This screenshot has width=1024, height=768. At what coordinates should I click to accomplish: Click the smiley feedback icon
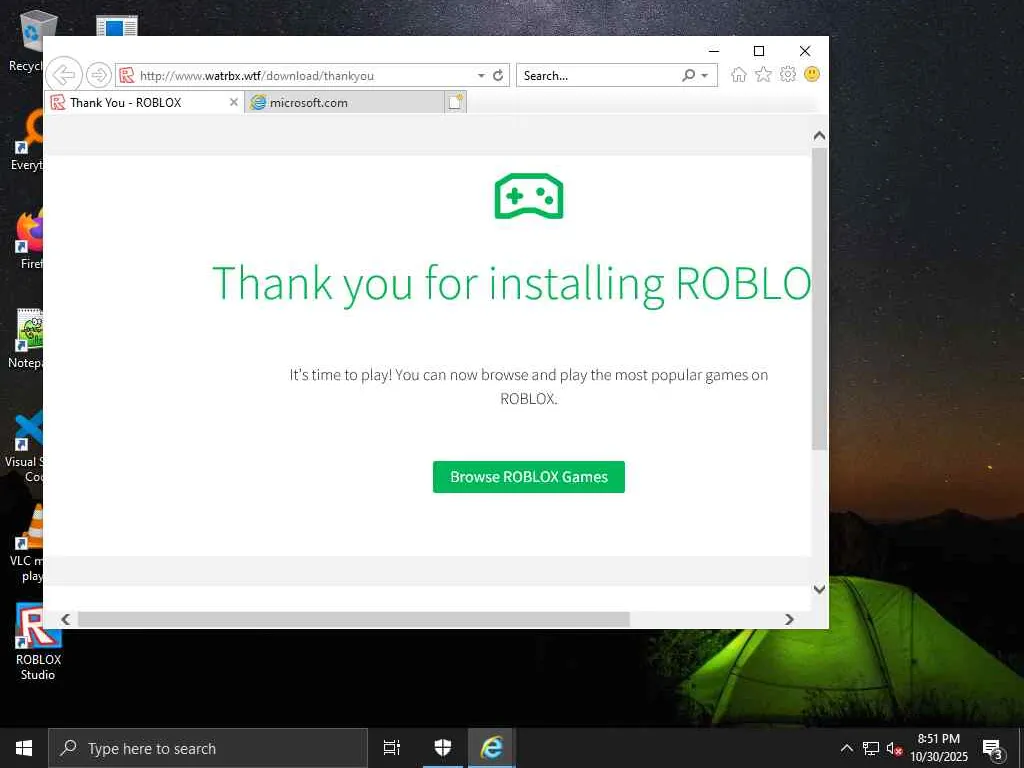coord(812,74)
